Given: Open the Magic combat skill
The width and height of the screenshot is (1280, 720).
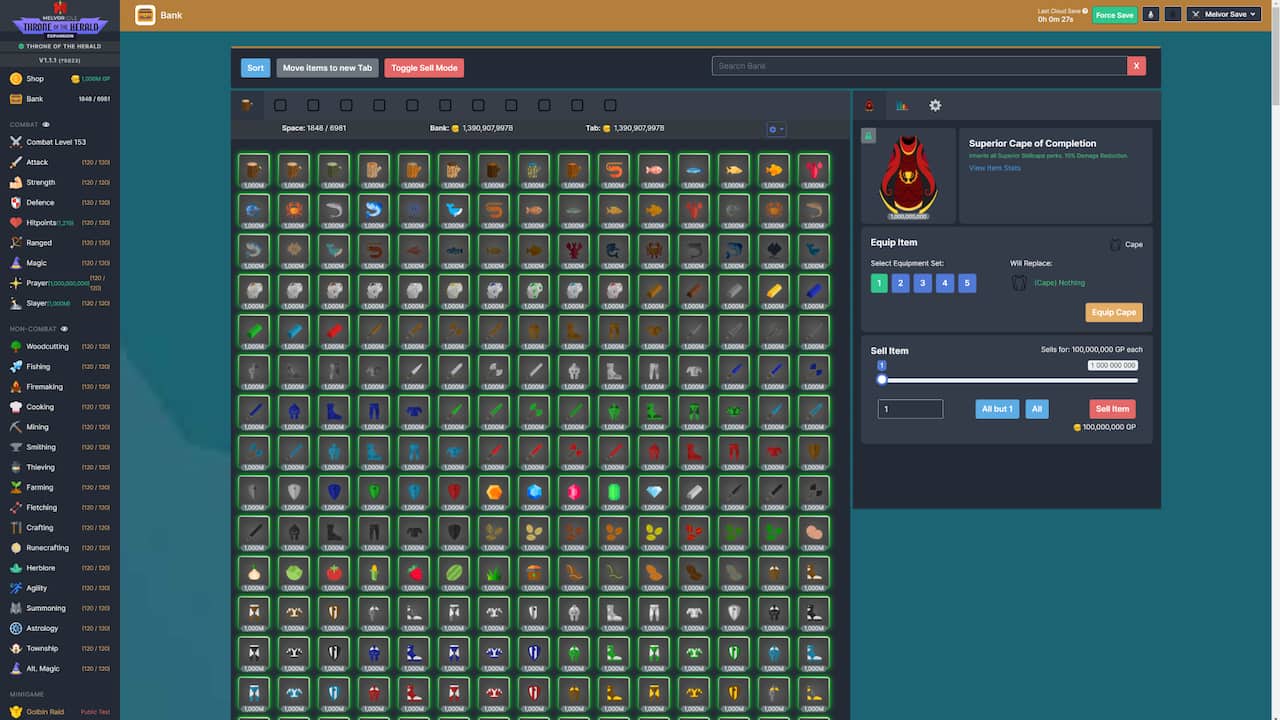Looking at the screenshot, I should tap(60, 263).
